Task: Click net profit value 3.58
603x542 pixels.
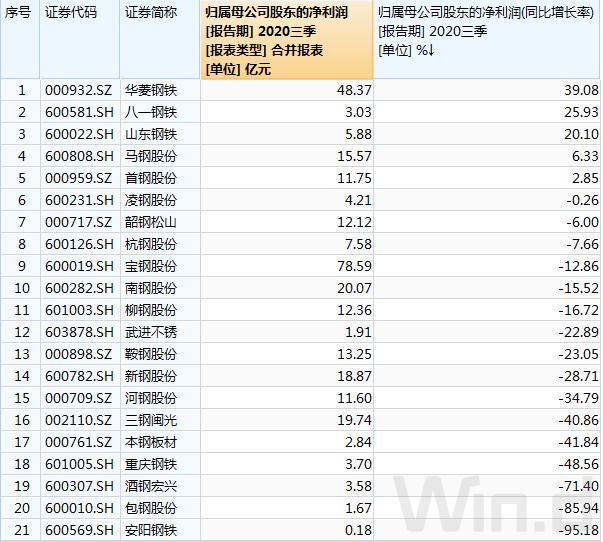Action: (x=358, y=486)
